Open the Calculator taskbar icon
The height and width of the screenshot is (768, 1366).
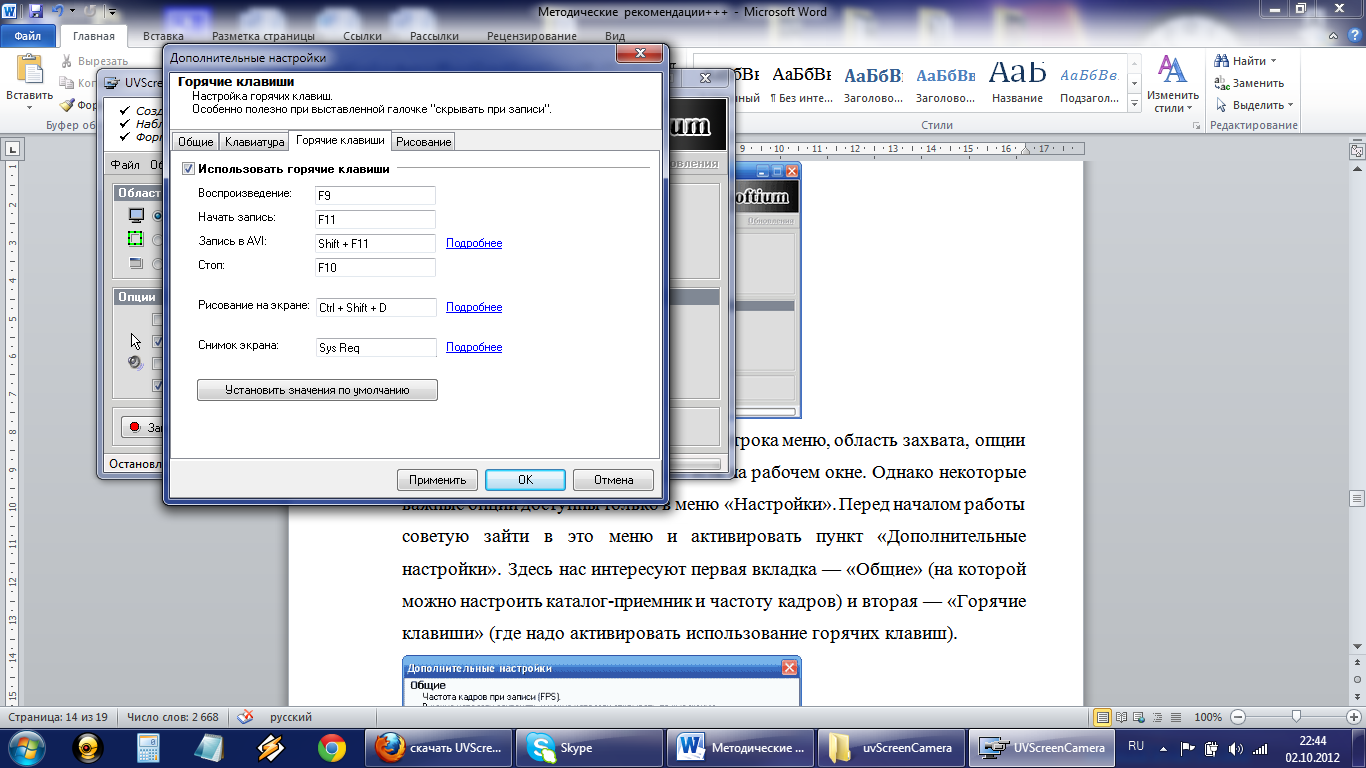tap(149, 747)
